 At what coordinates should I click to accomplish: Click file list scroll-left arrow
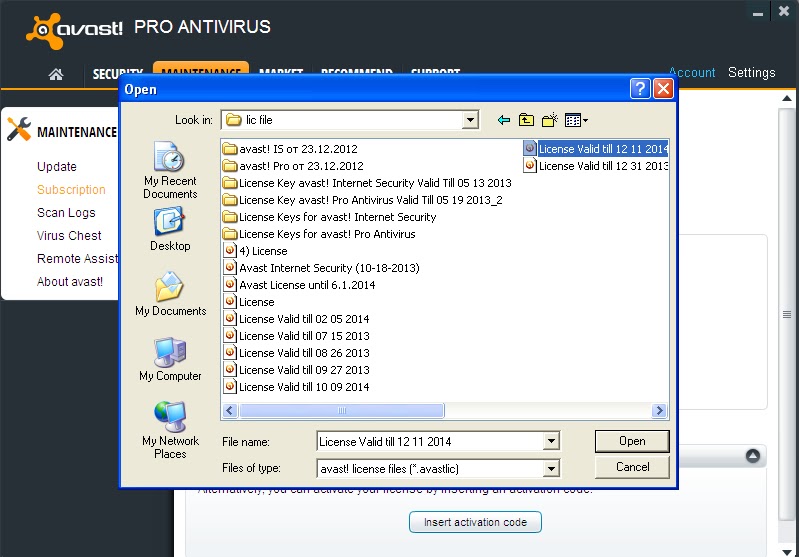(230, 410)
